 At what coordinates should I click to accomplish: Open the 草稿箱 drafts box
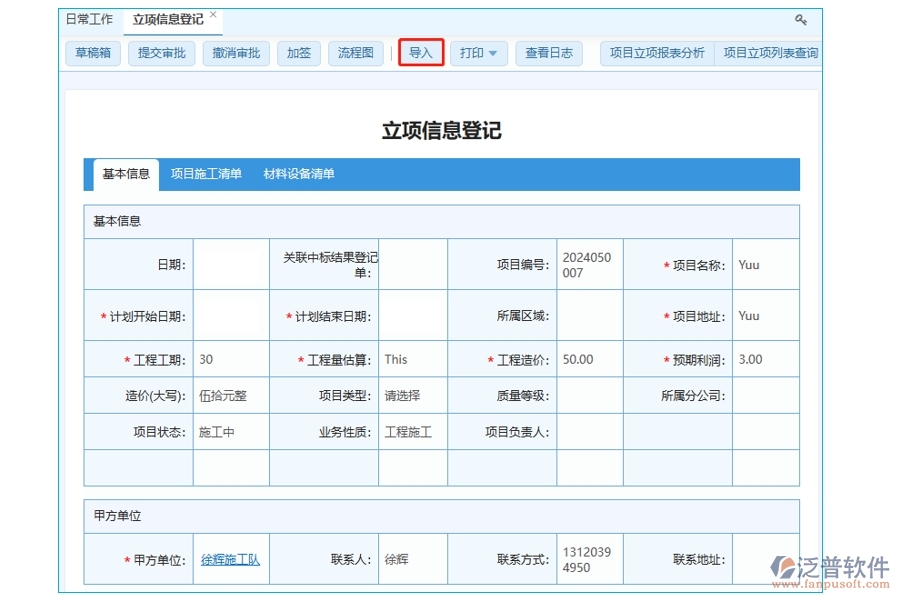click(x=91, y=53)
